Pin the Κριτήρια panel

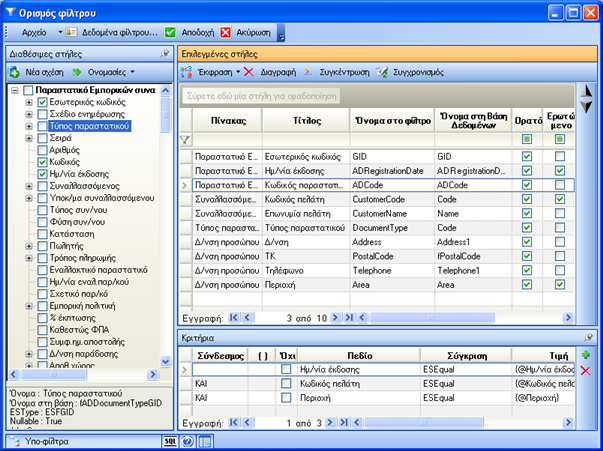(x=588, y=338)
